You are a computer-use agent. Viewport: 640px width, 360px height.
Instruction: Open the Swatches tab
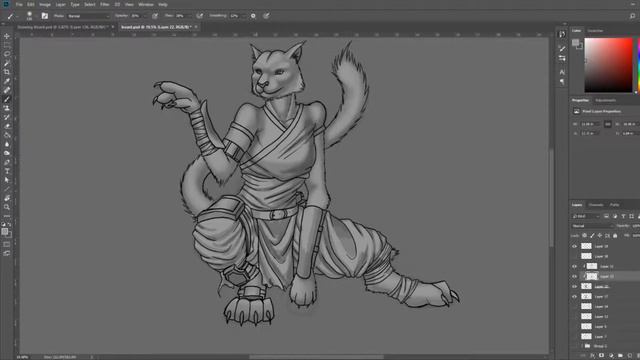[595, 31]
